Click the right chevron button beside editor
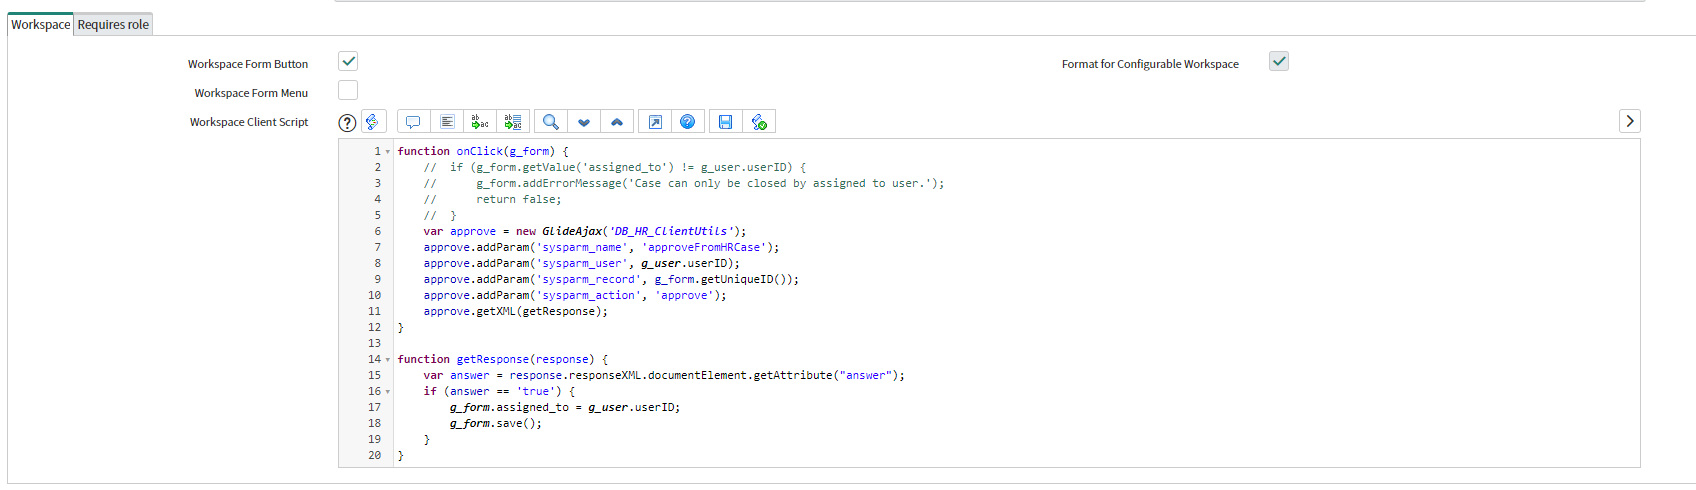The height and width of the screenshot is (490, 1696). [x=1630, y=121]
